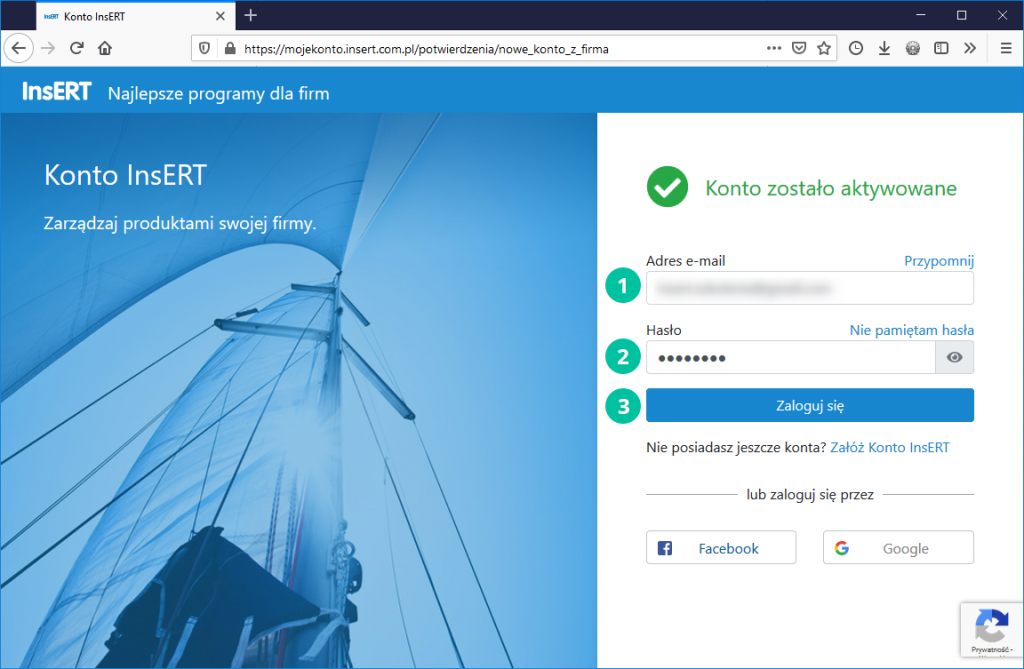This screenshot has height=669, width=1024.
Task: Expand more toolbar tools chevron
Action: click(970, 48)
